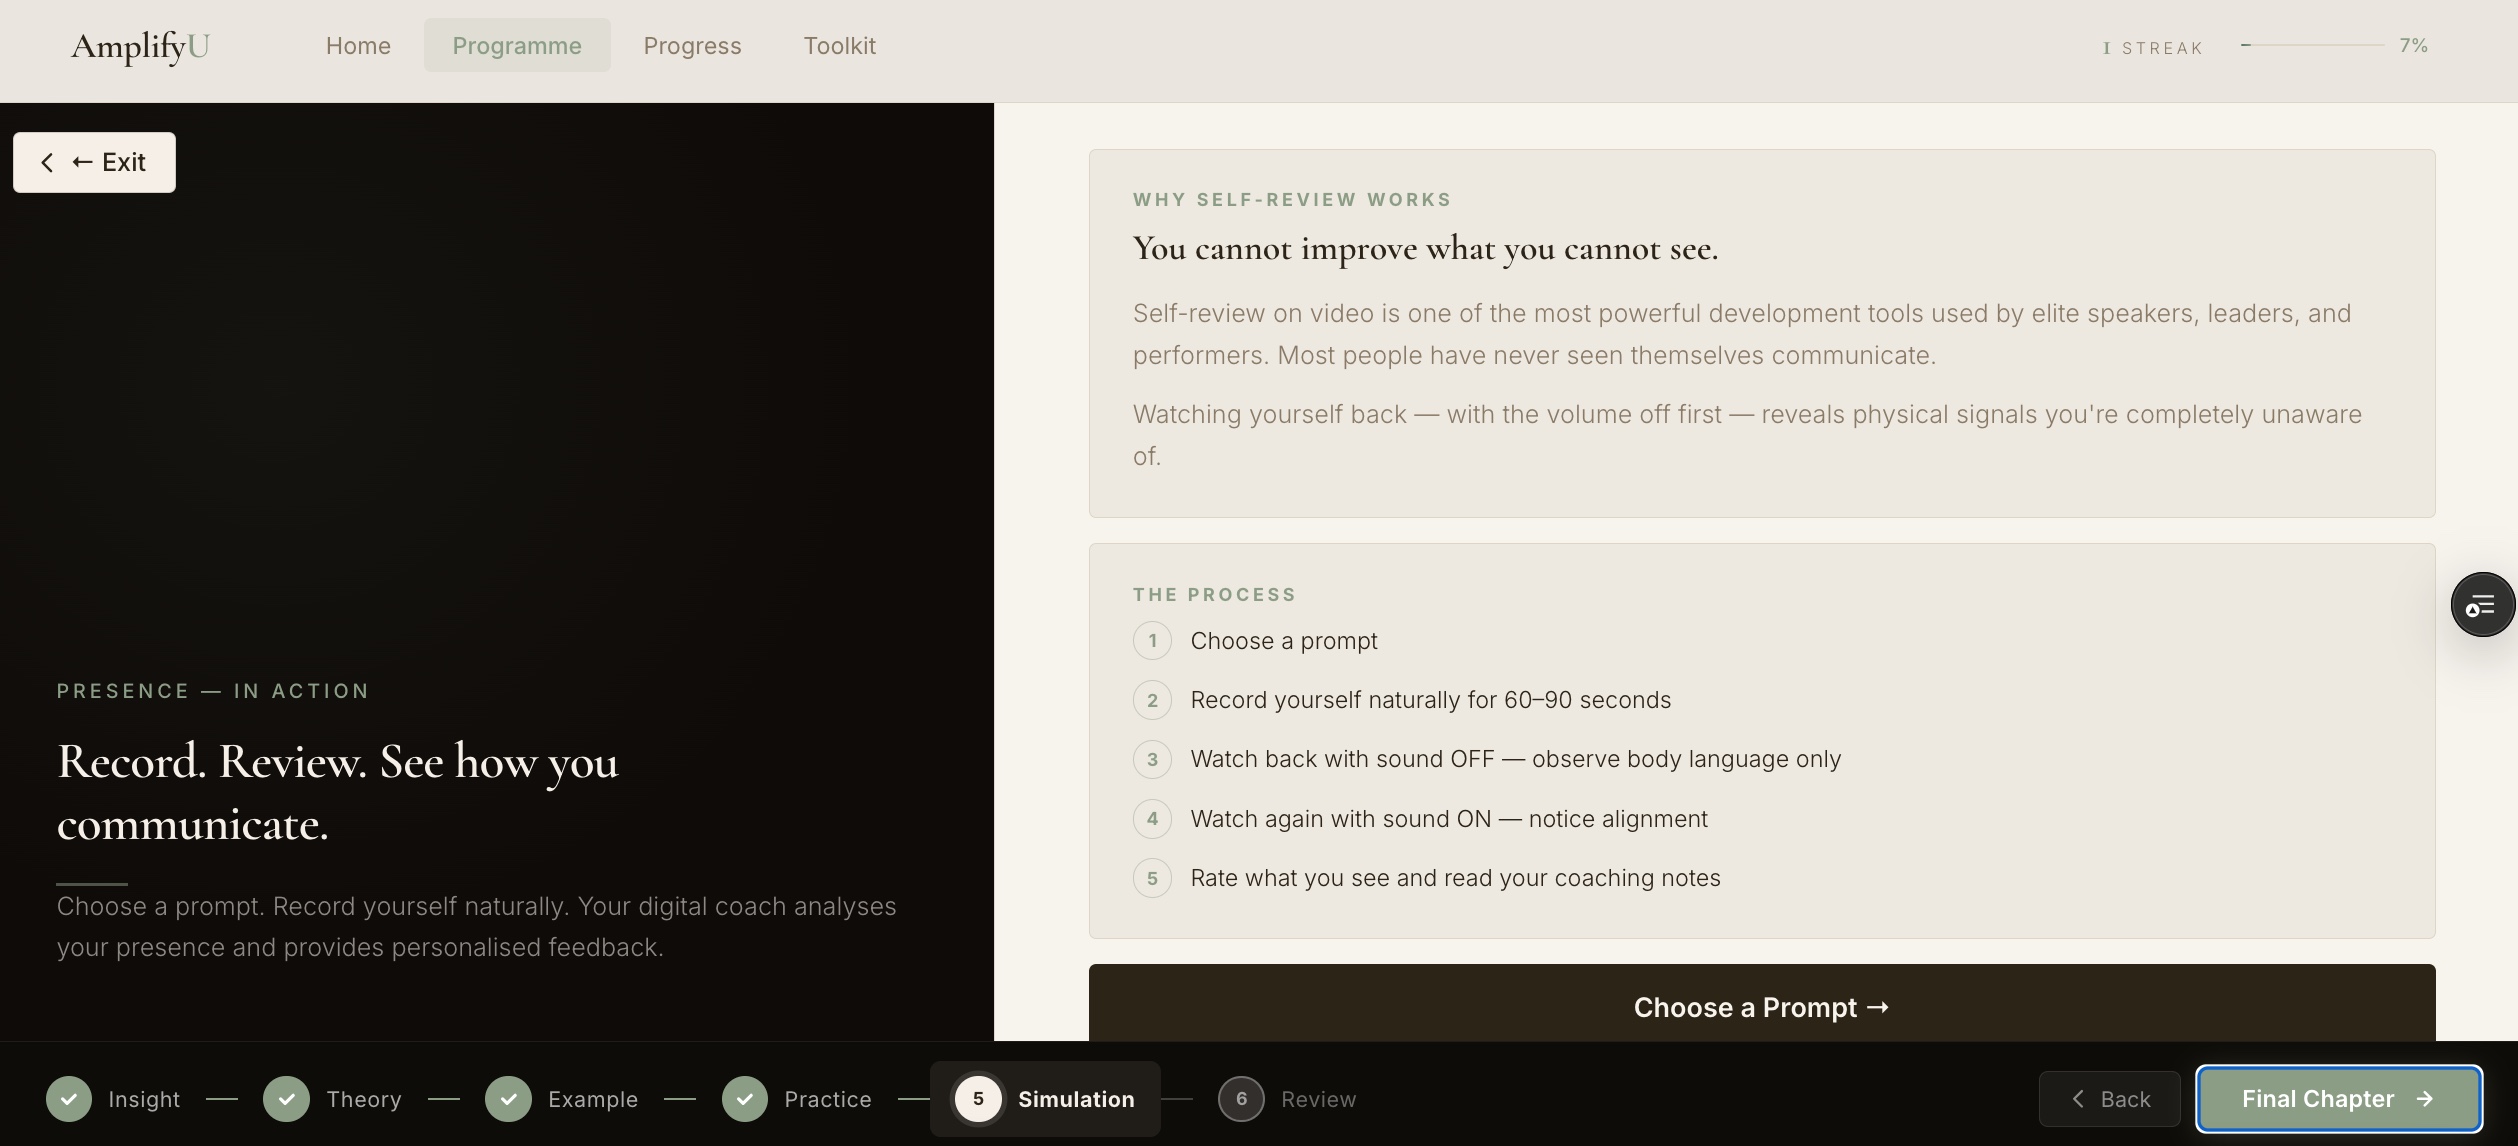
Task: Click the Theory step label
Action: point(364,1099)
